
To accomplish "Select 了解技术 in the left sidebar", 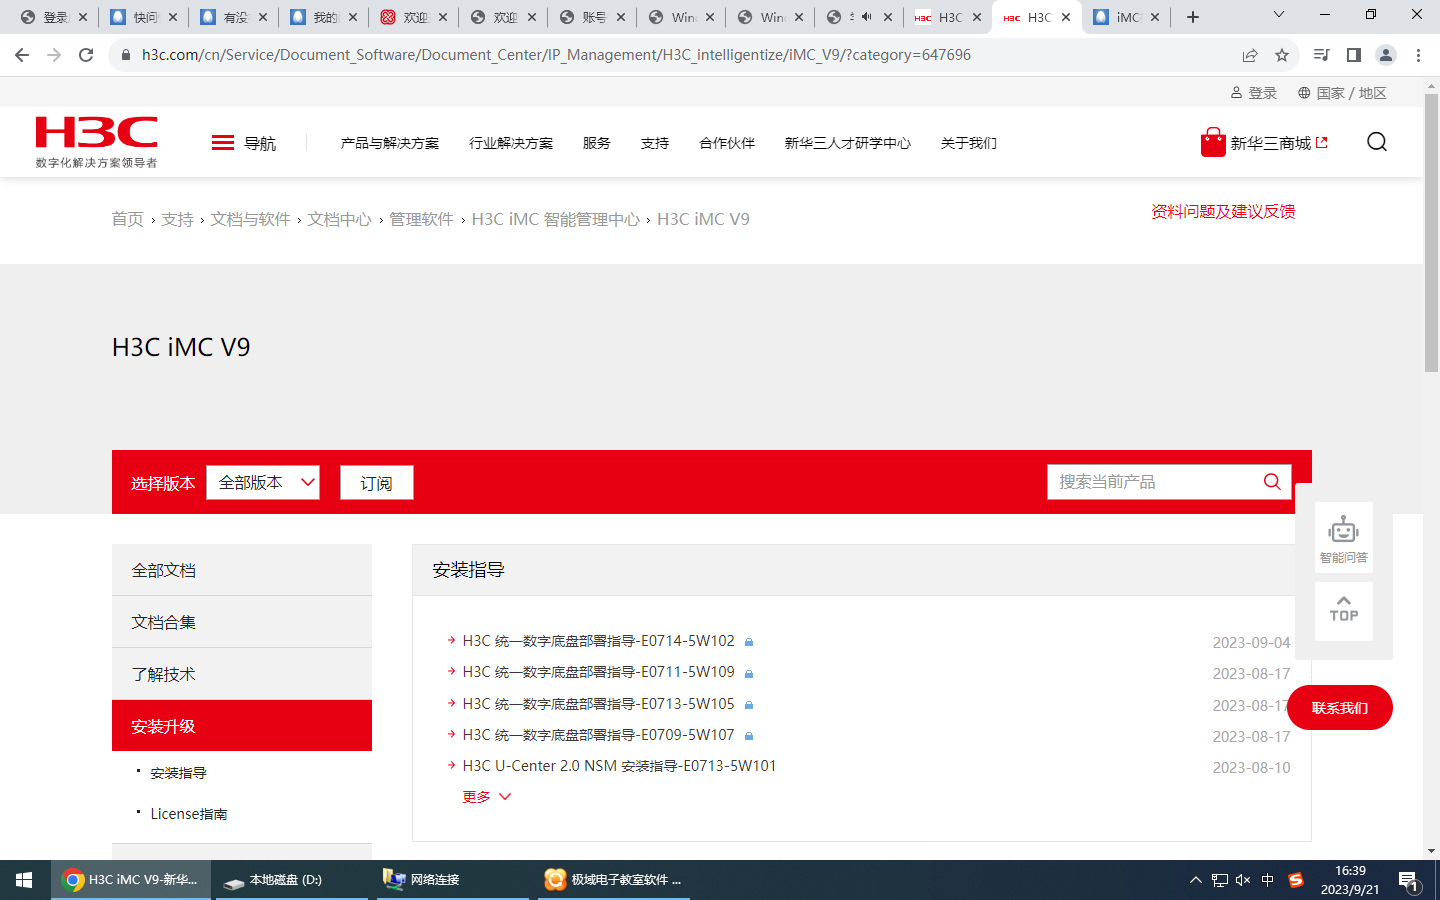I will click(242, 674).
